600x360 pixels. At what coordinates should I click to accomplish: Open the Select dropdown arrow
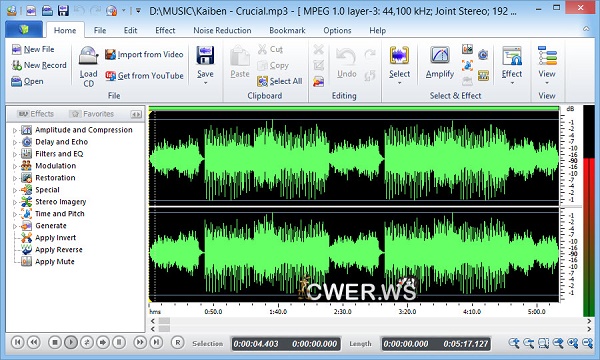pyautogui.click(x=399, y=83)
